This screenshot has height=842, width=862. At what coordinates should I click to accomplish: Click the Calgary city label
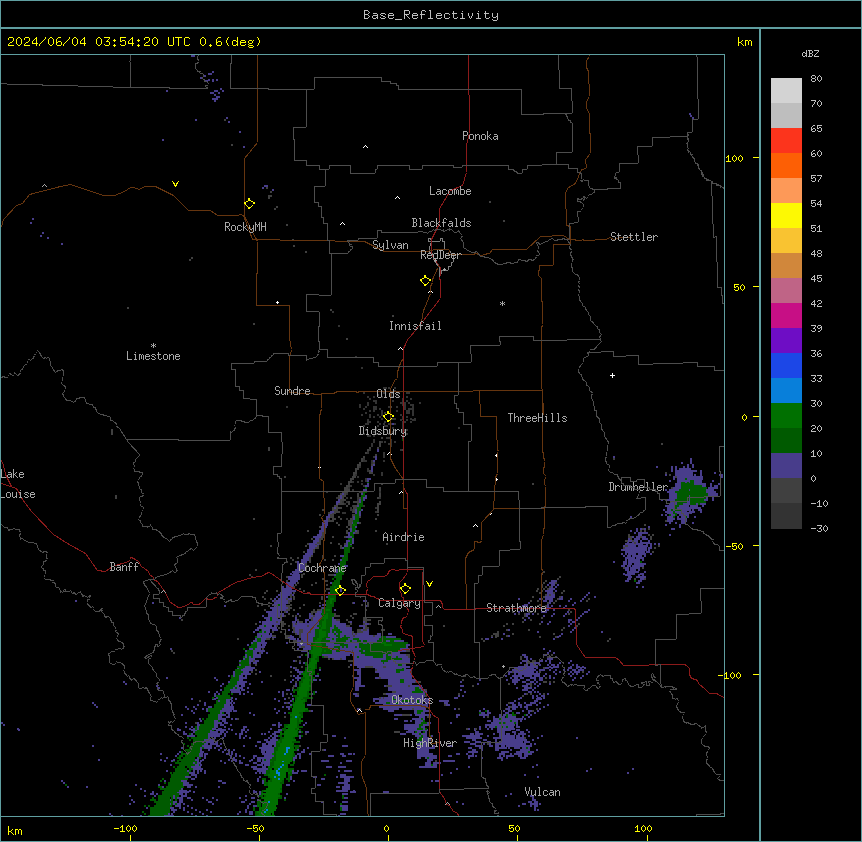point(399,603)
